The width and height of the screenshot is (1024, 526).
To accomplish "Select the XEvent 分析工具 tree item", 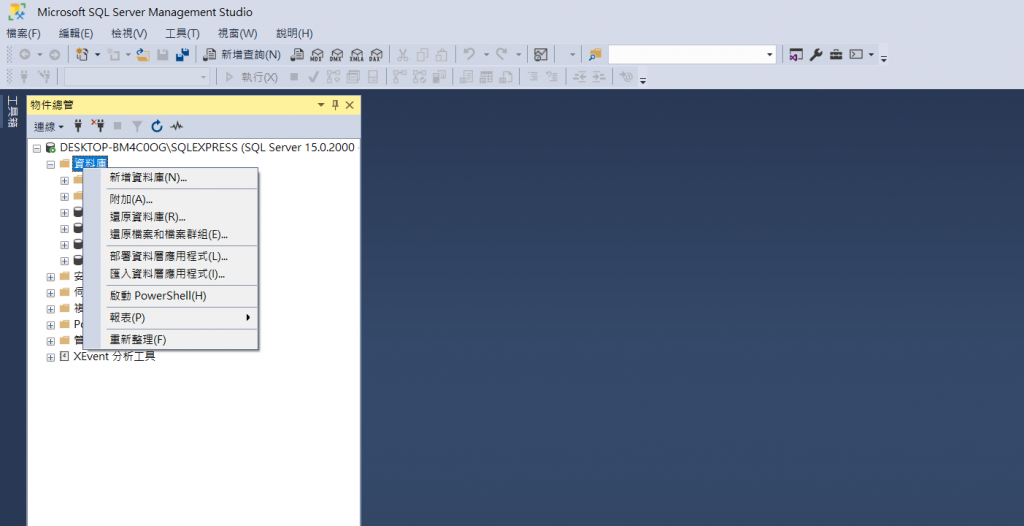I will click(x=114, y=357).
